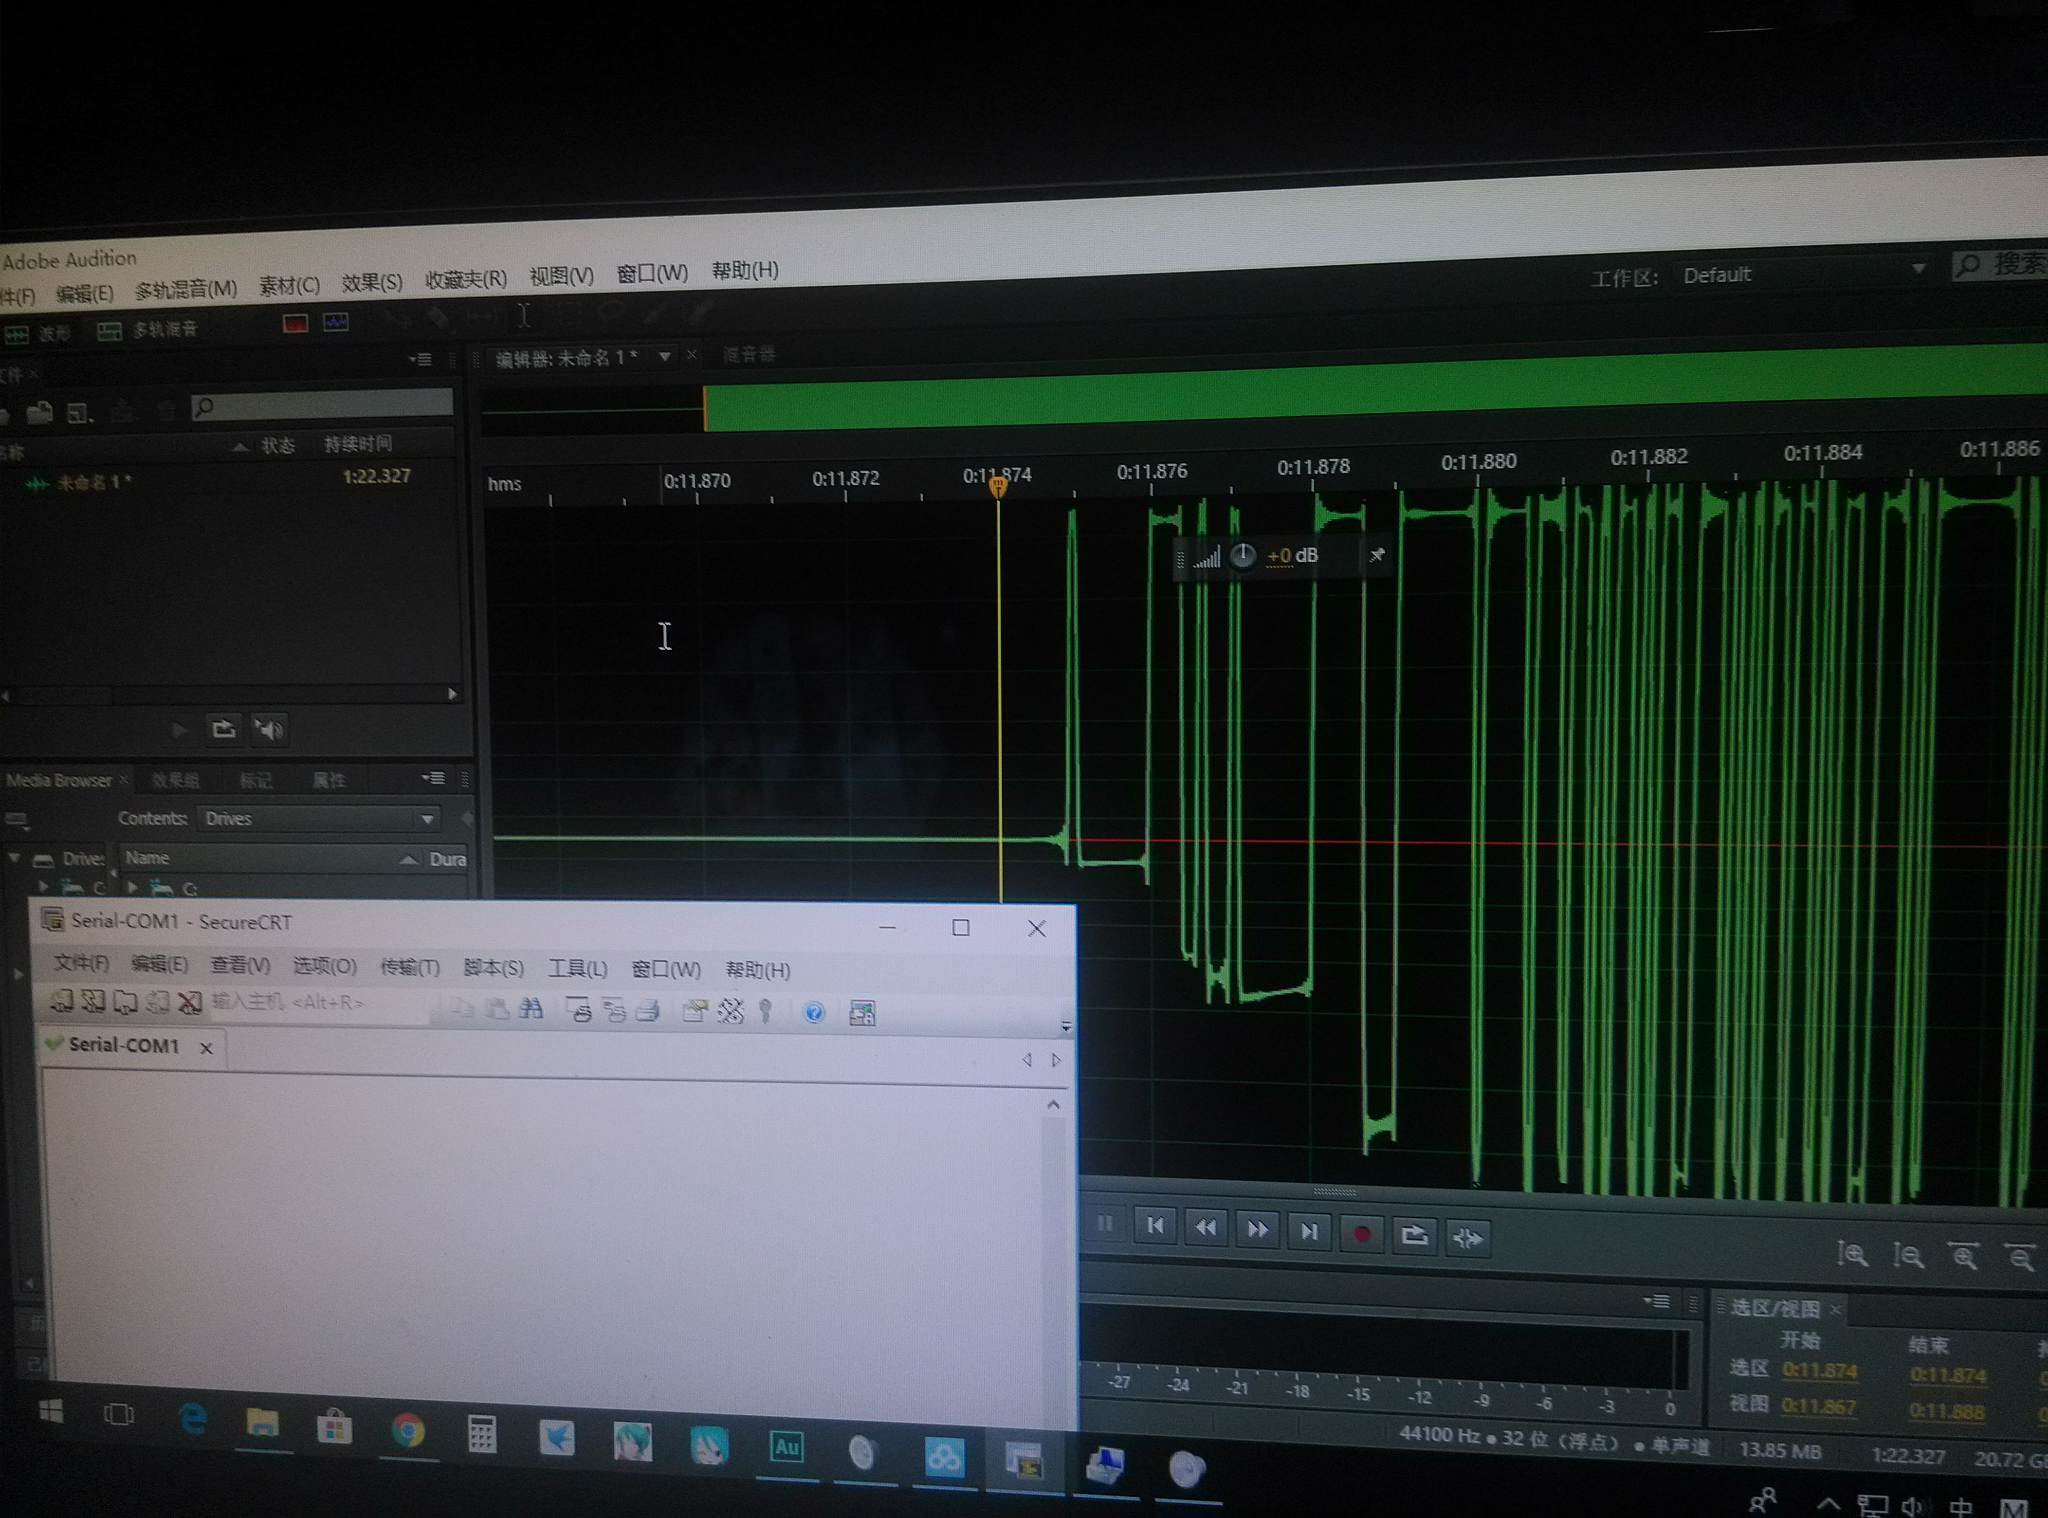2048x1518 pixels.
Task: Open the 效果(S) menu
Action: tap(372, 283)
